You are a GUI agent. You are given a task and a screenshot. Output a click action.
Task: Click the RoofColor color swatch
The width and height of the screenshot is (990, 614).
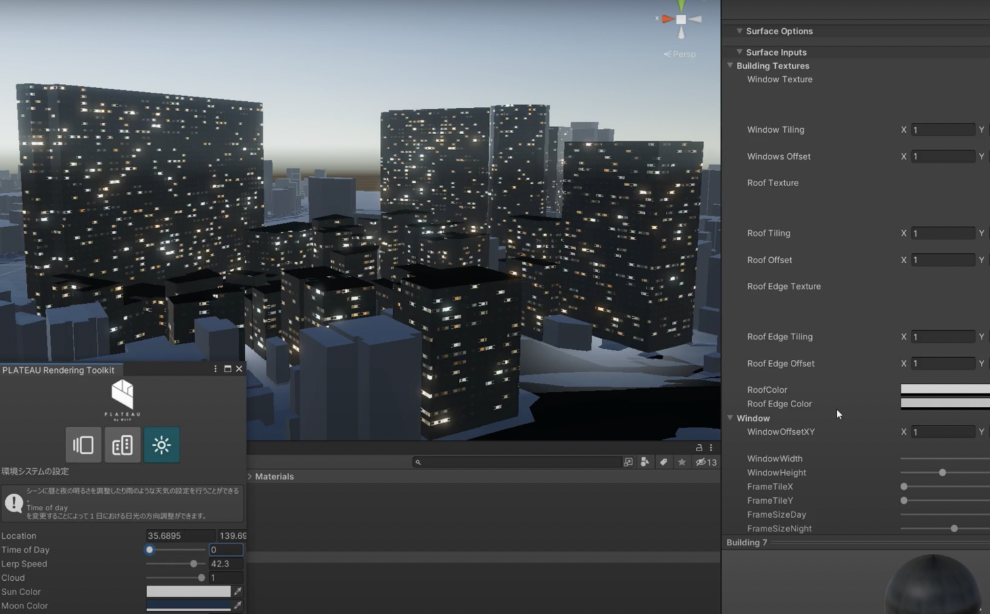click(945, 389)
